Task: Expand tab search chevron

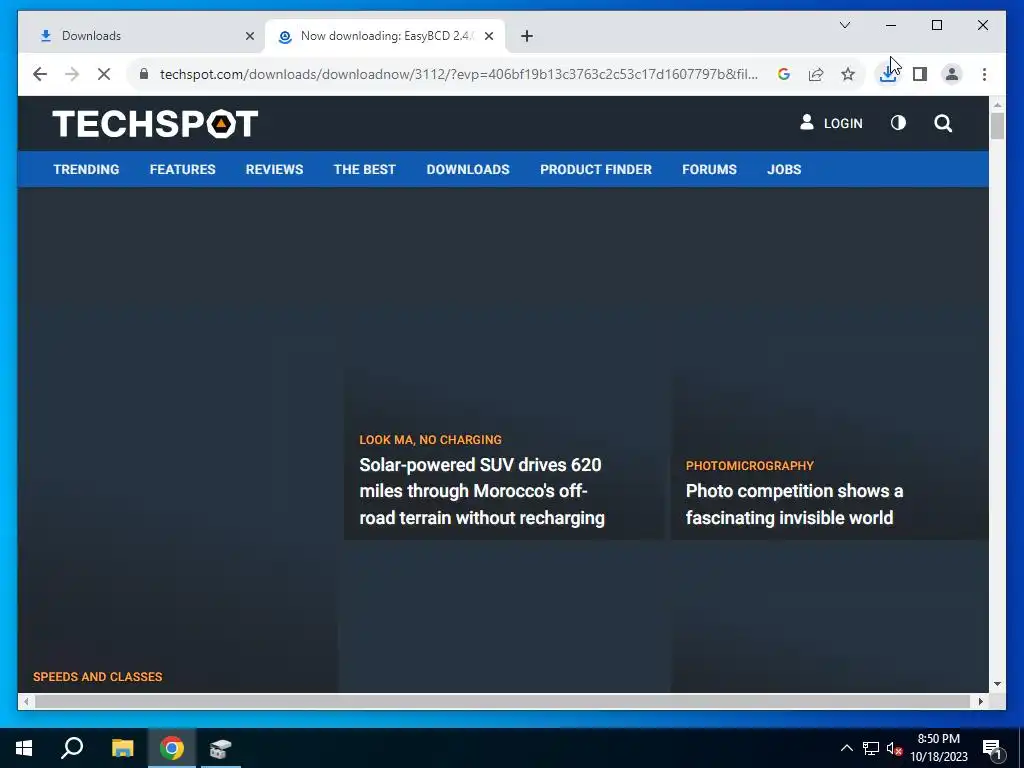Action: pyautogui.click(x=844, y=25)
